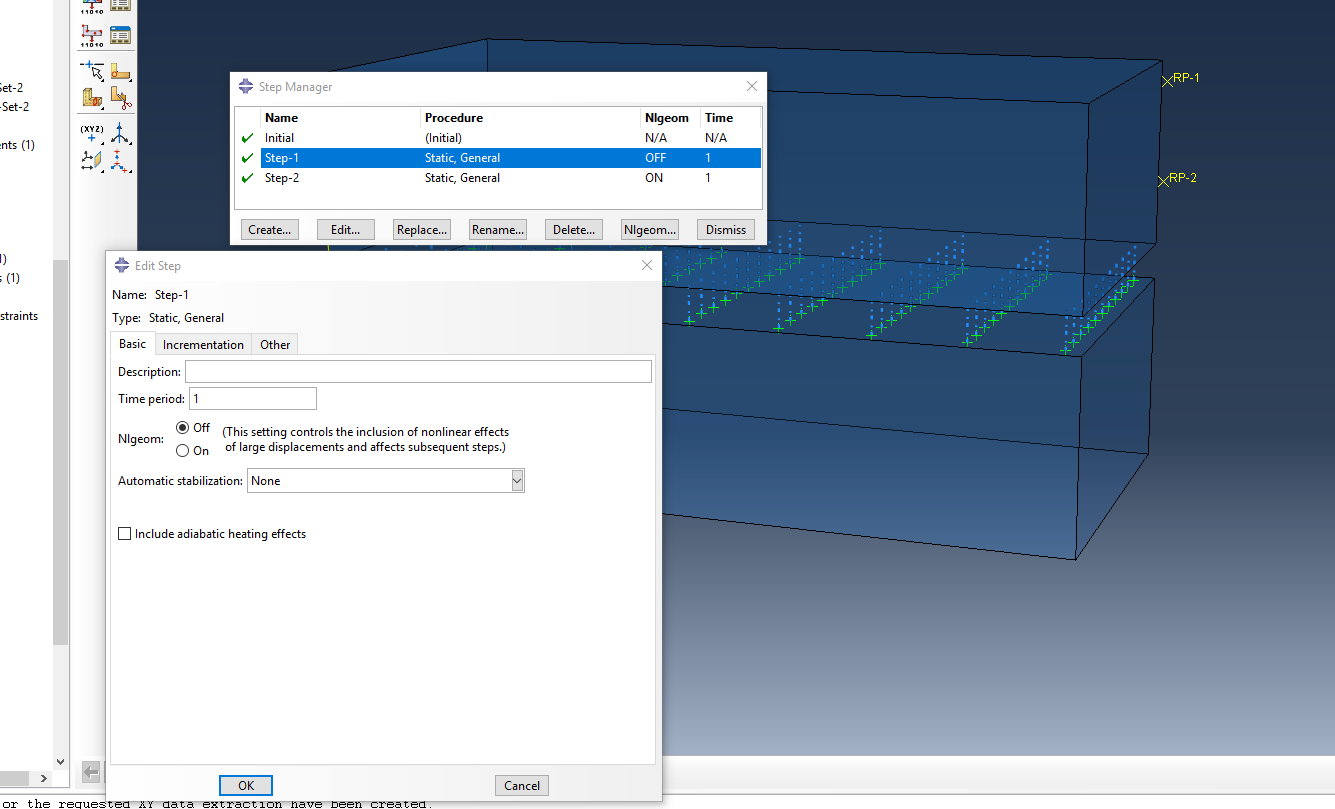Click the Edit... button in Step Manager
The width and height of the screenshot is (1335, 809).
click(346, 230)
